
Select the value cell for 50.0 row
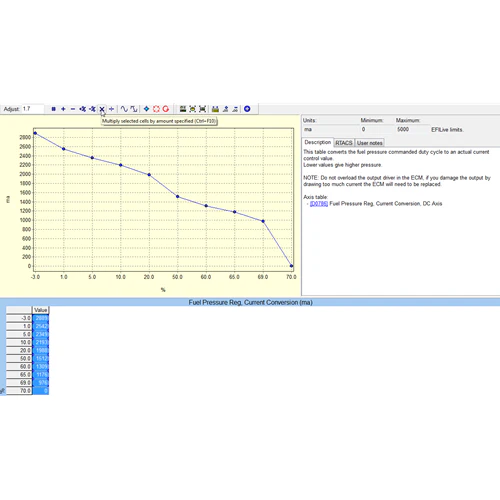click(x=41, y=359)
